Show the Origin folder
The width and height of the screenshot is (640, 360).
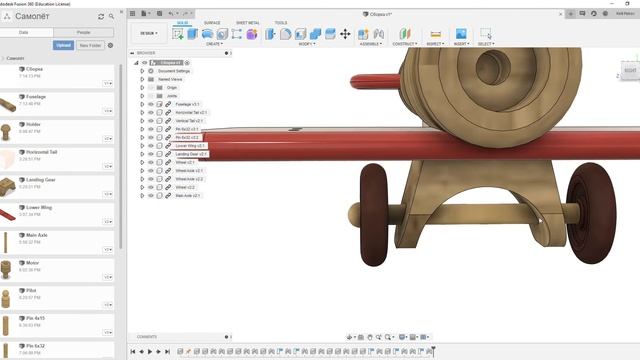(x=151, y=87)
